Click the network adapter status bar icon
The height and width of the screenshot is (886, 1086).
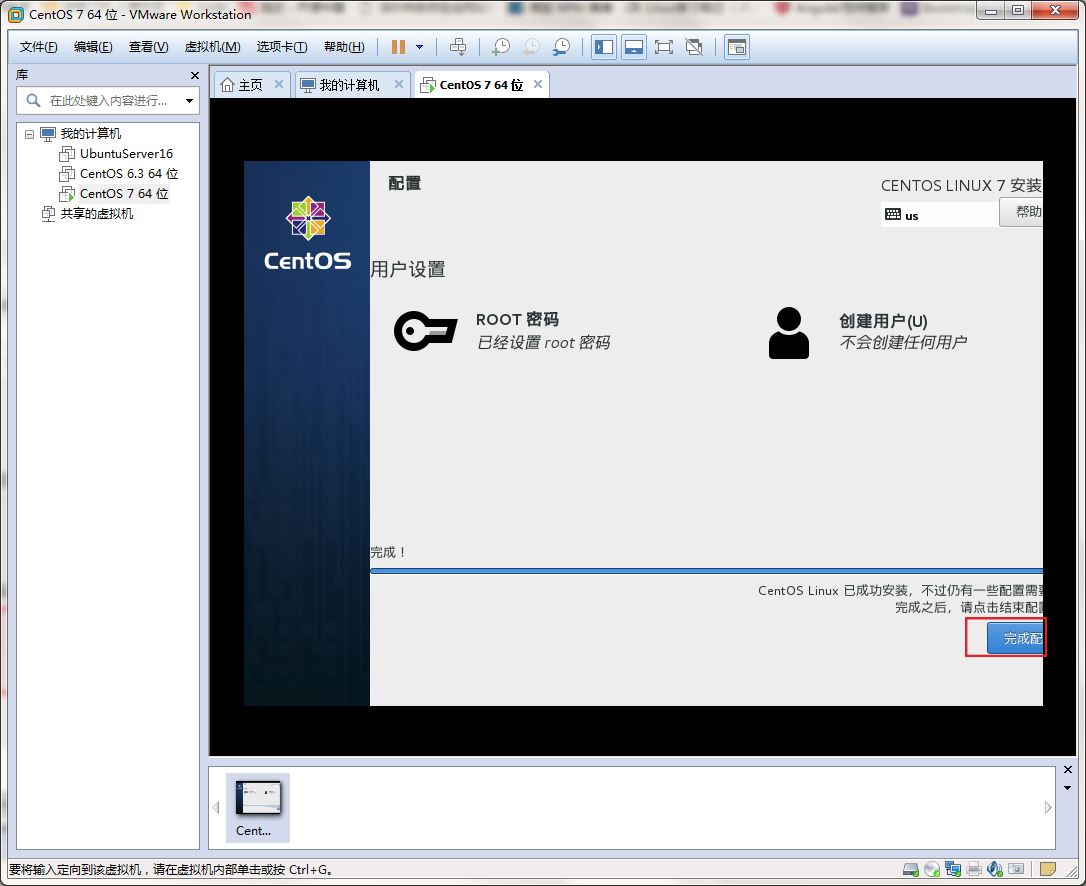point(953,869)
